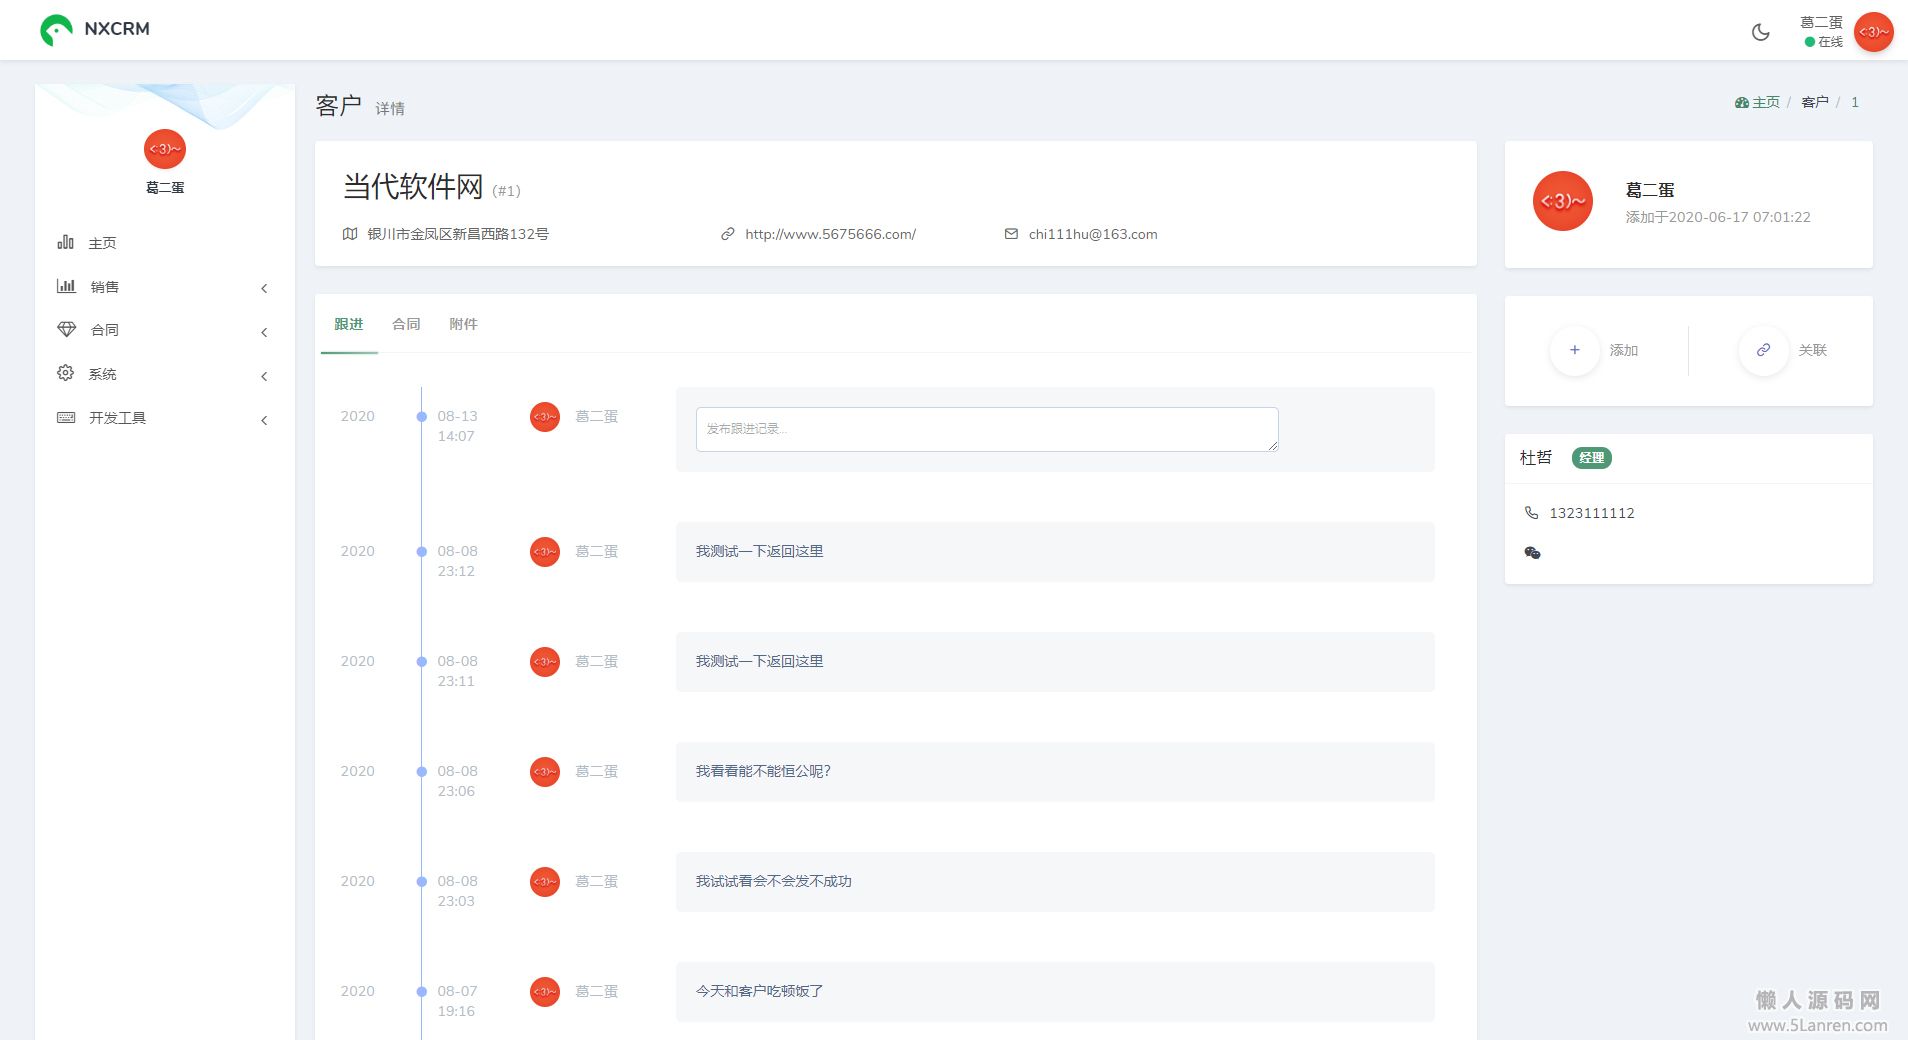This screenshot has height=1040, width=1908.
Task: Click the WeChat icon under contact 杜哲
Action: pos(1532,553)
